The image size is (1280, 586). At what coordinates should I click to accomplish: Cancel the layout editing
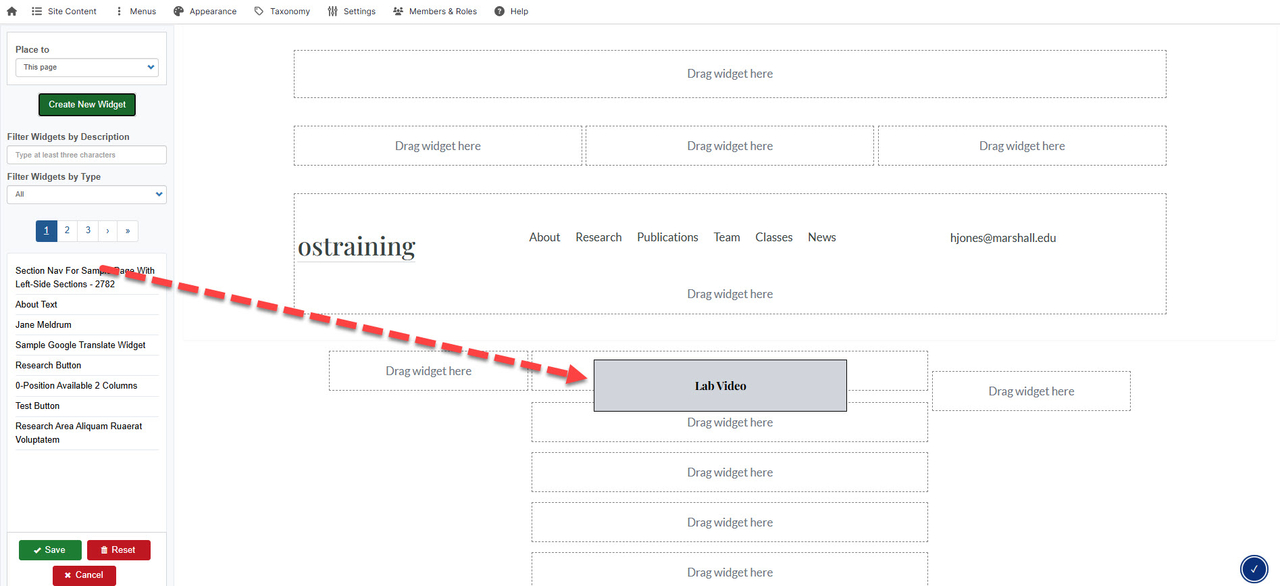pyautogui.click(x=84, y=575)
